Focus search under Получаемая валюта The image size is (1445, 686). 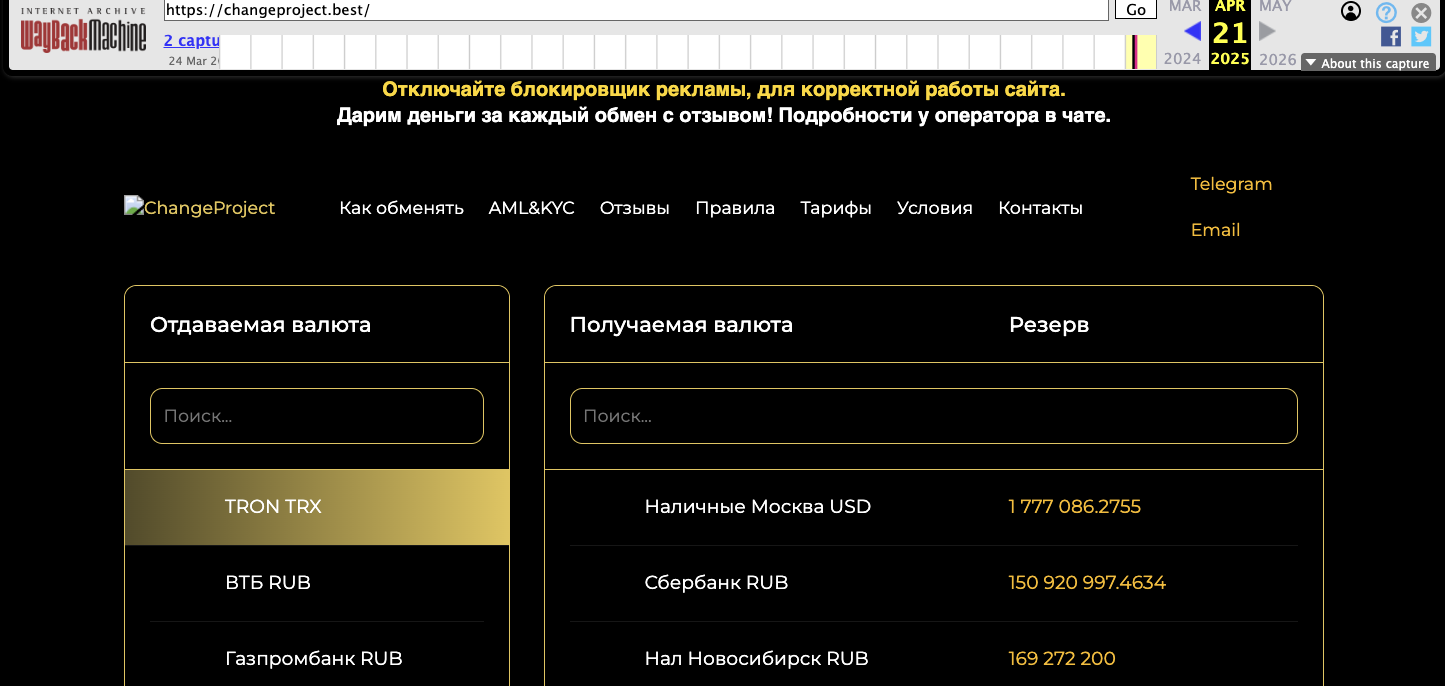934,416
